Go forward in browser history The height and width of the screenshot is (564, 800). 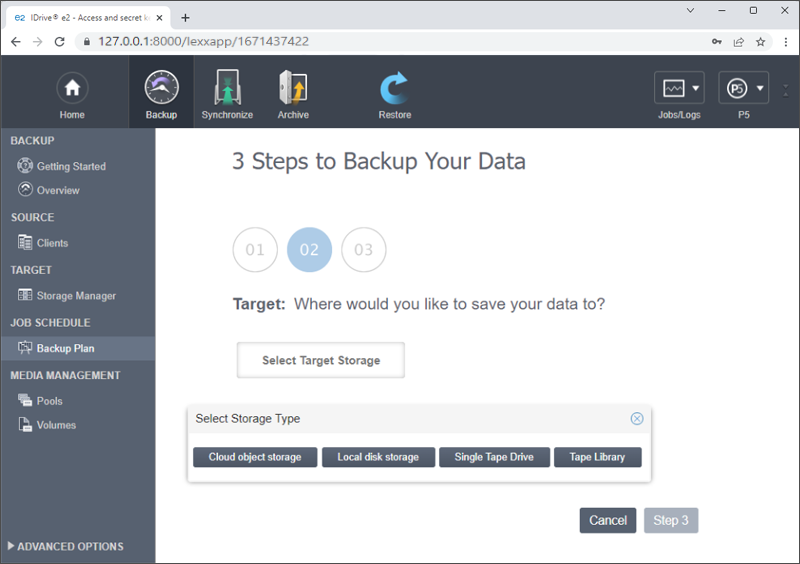click(38, 42)
